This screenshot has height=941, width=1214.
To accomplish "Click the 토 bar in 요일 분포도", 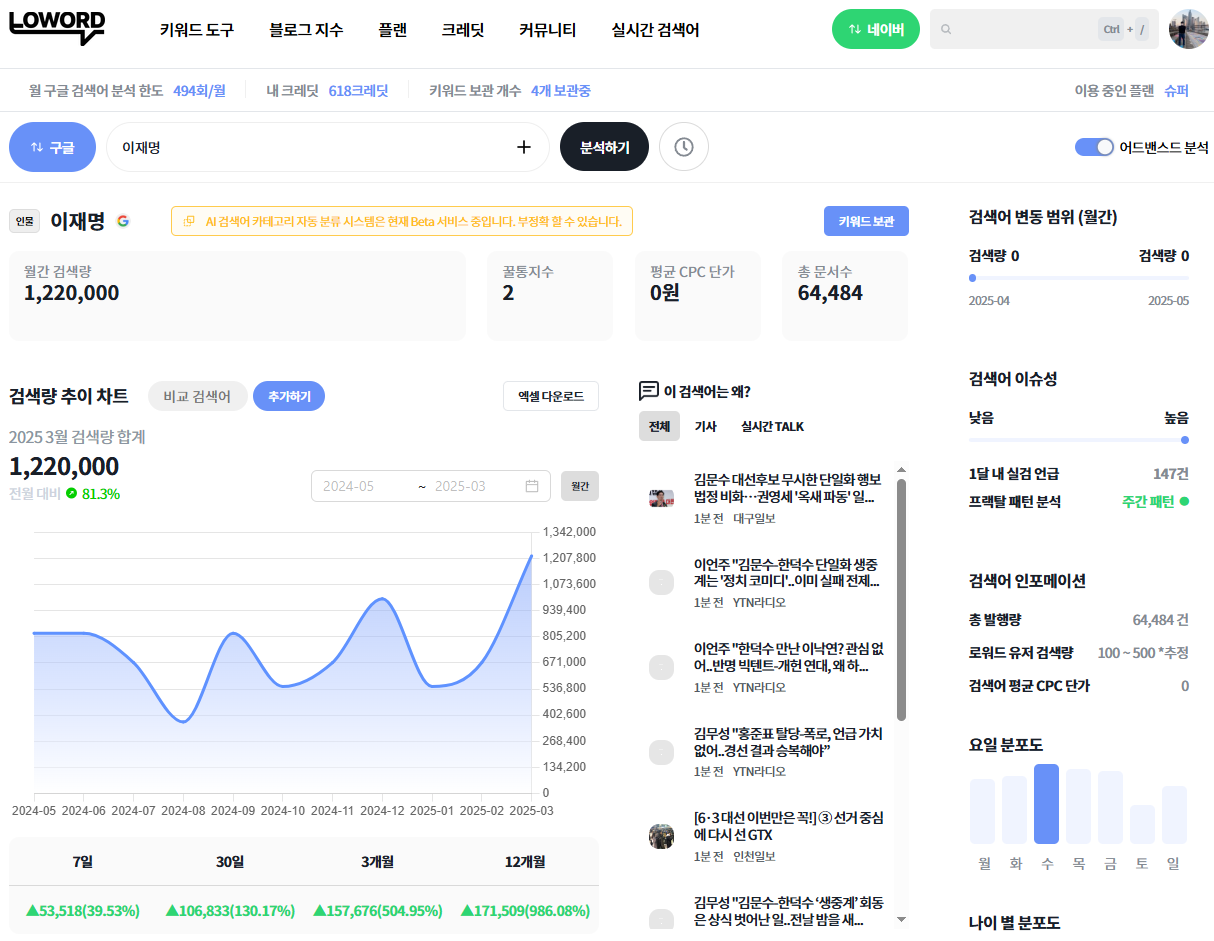I will (1143, 824).
